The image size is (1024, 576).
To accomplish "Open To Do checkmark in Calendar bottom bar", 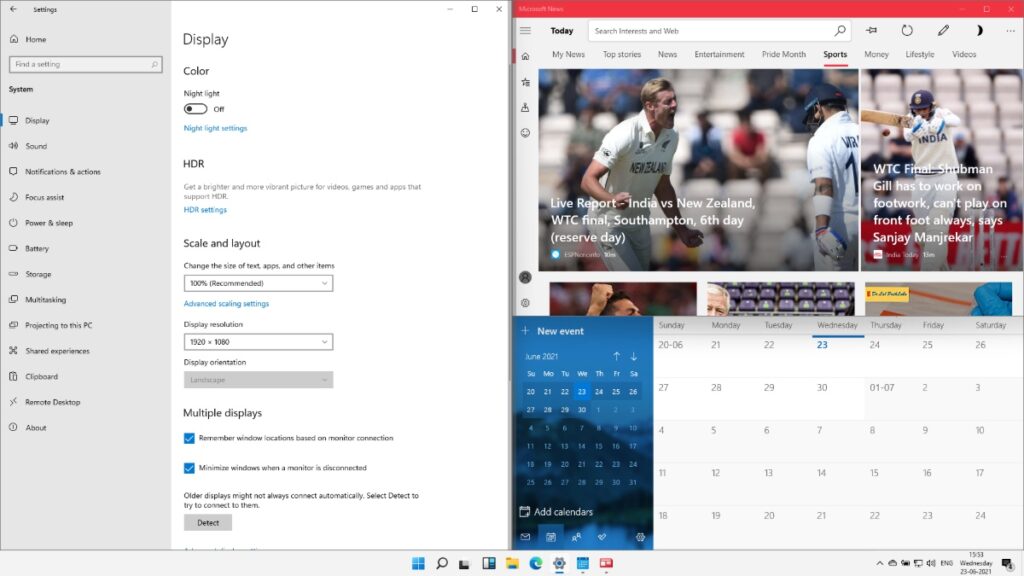I will tap(601, 537).
